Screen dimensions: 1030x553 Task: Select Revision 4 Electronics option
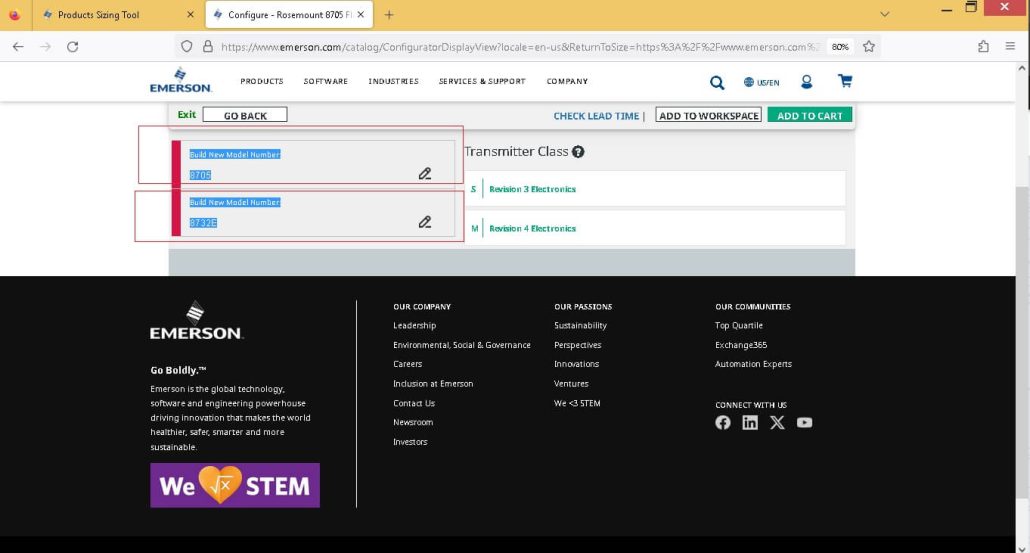click(x=655, y=229)
